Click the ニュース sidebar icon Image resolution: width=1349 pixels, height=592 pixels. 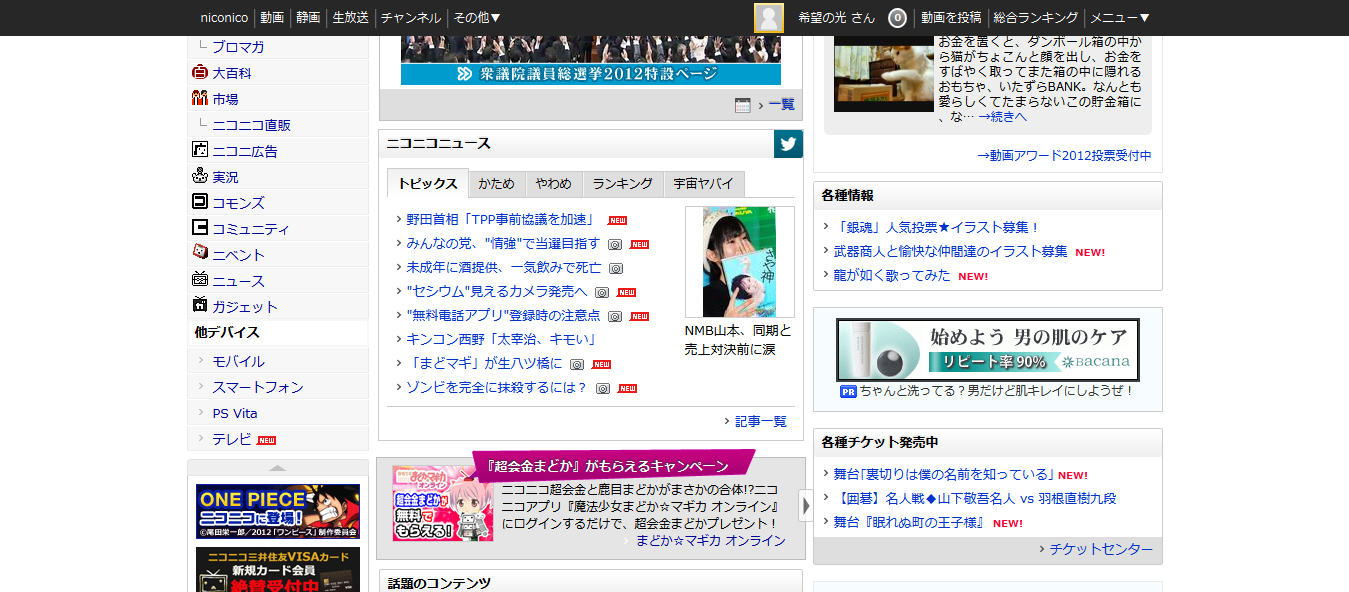(x=199, y=280)
